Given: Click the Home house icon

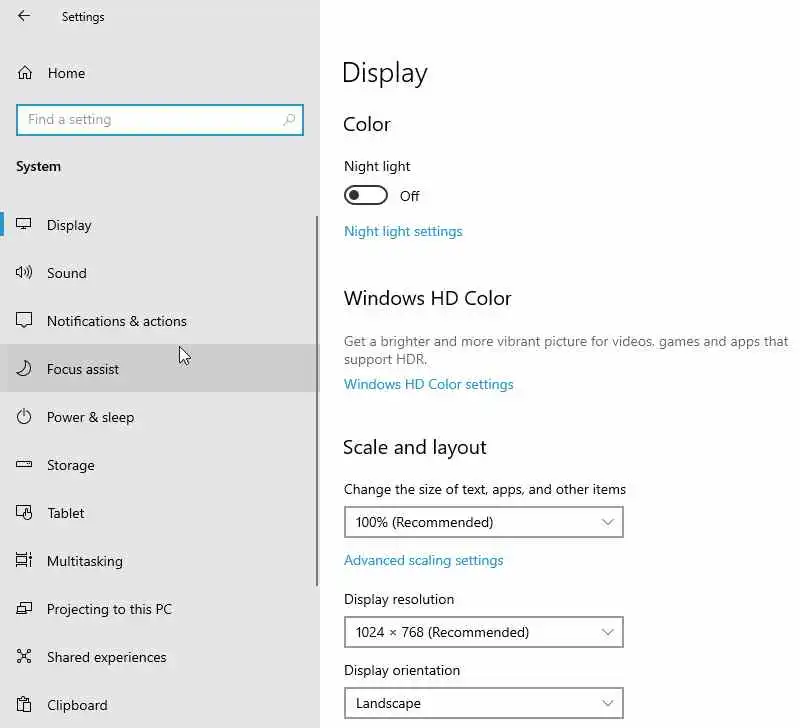Looking at the screenshot, I should coord(24,73).
